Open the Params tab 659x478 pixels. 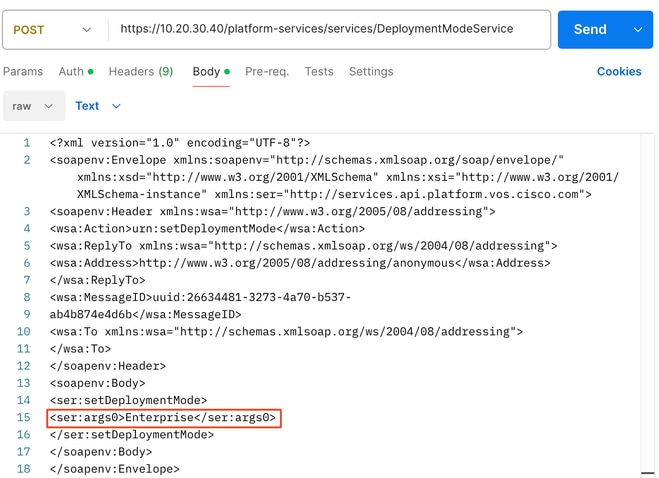pyautogui.click(x=23, y=72)
